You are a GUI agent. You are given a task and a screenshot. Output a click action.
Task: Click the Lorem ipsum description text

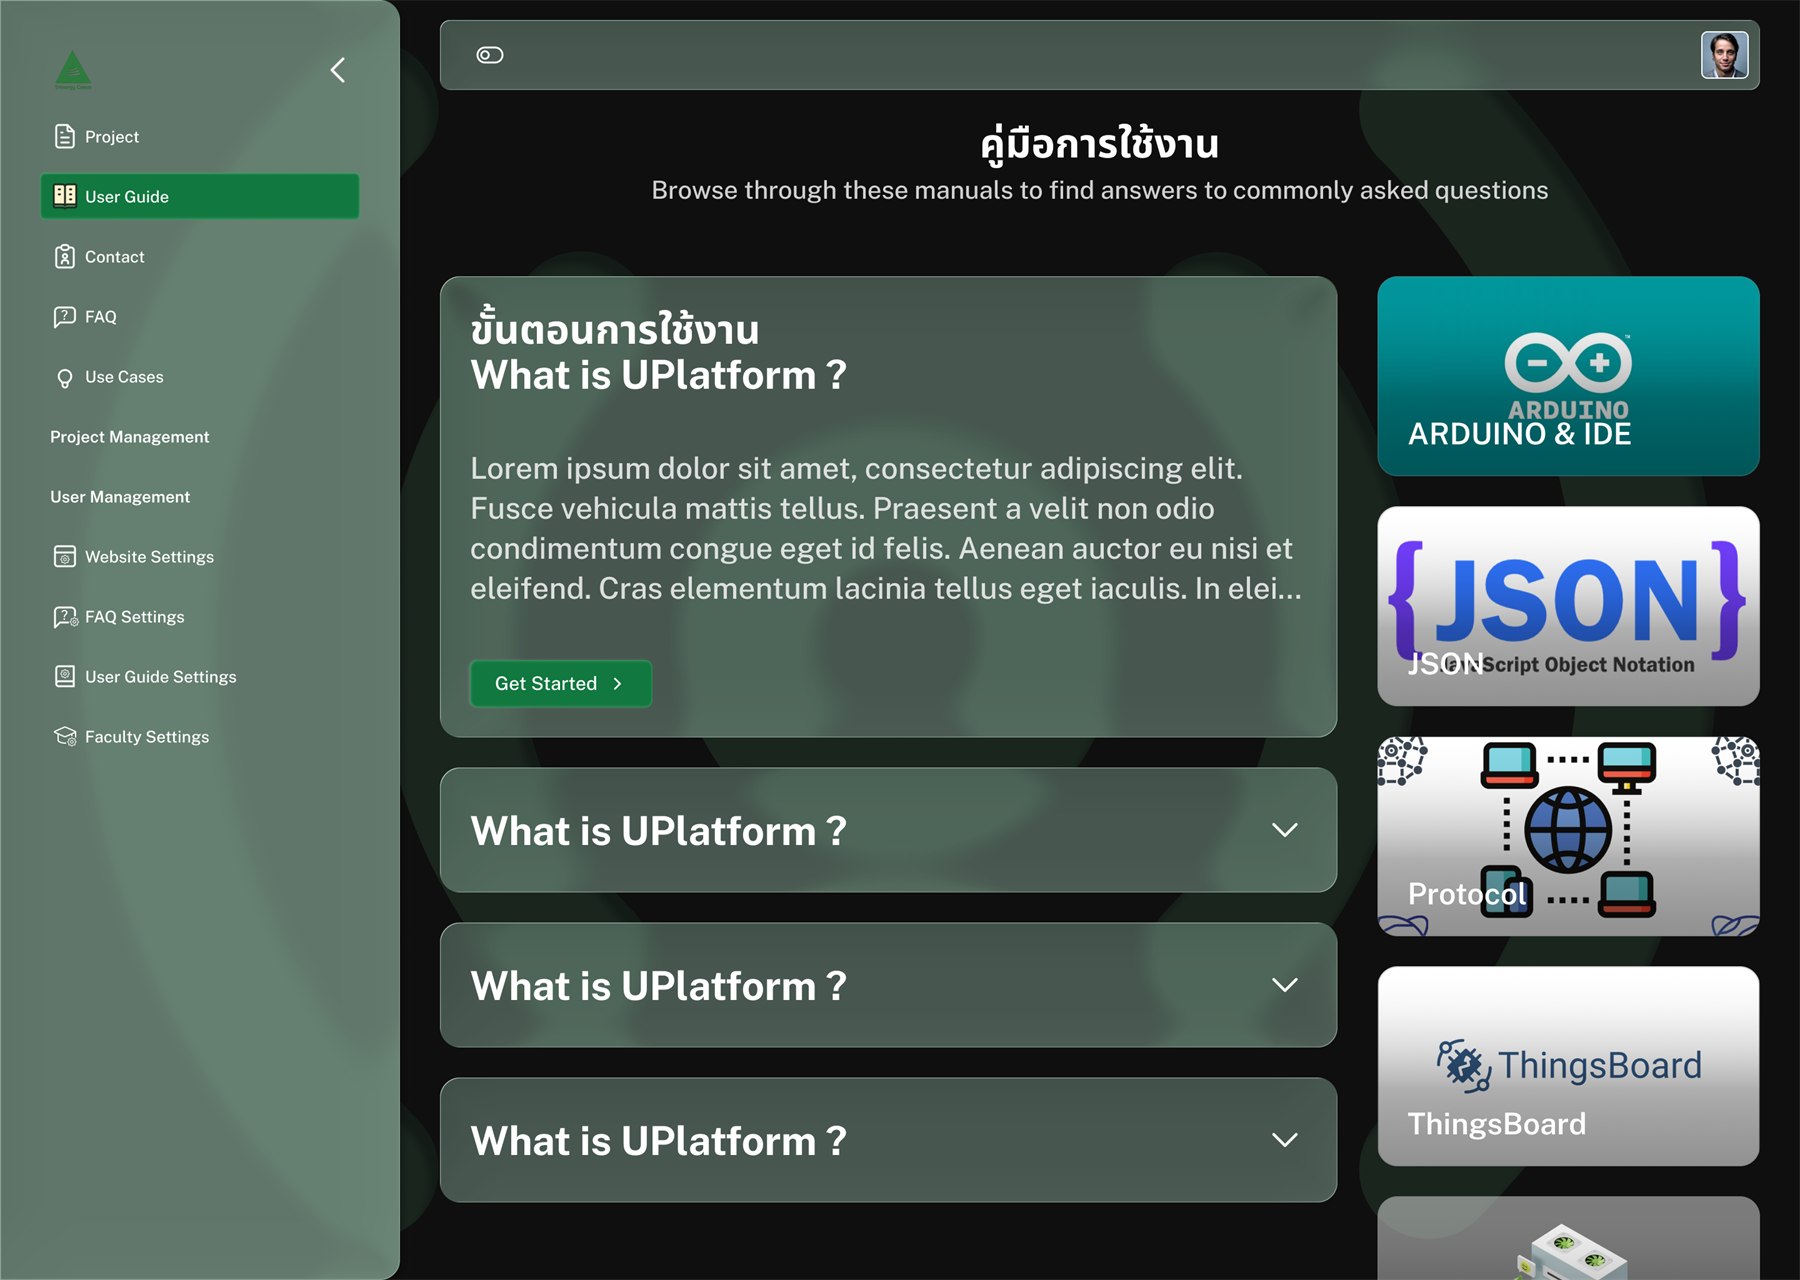pos(886,528)
